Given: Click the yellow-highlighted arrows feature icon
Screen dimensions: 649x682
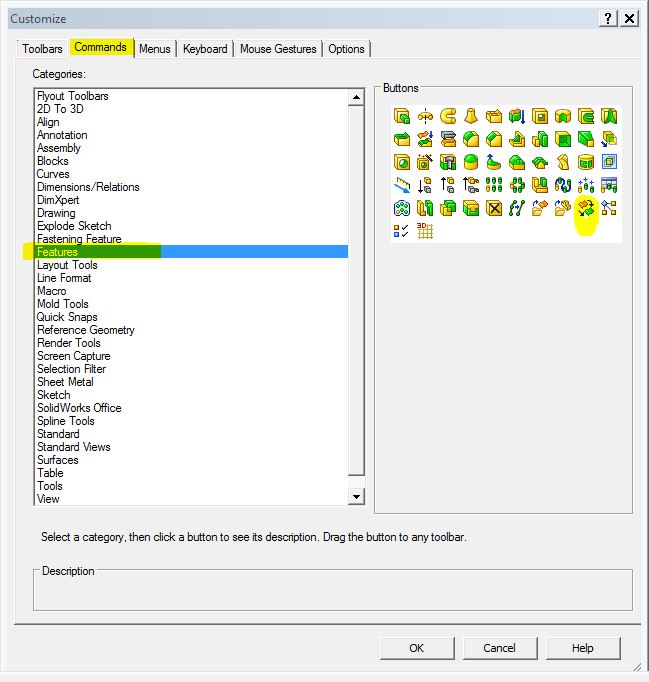Looking at the screenshot, I should click(x=585, y=208).
